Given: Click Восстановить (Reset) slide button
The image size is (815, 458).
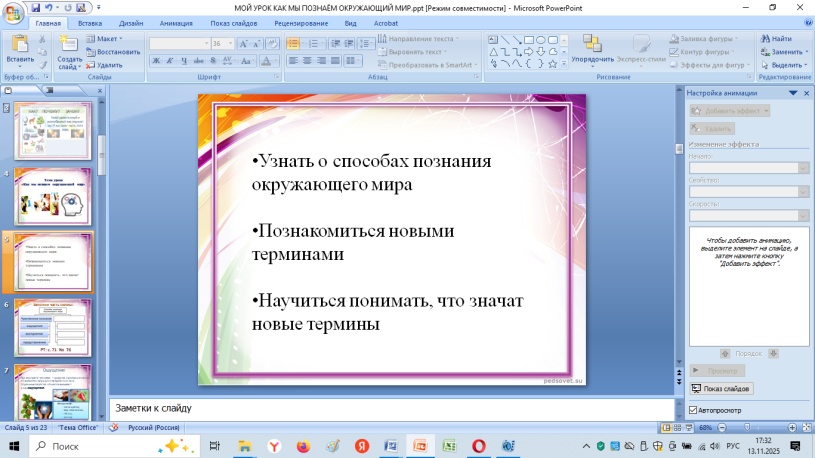Looking at the screenshot, I should [113, 51].
